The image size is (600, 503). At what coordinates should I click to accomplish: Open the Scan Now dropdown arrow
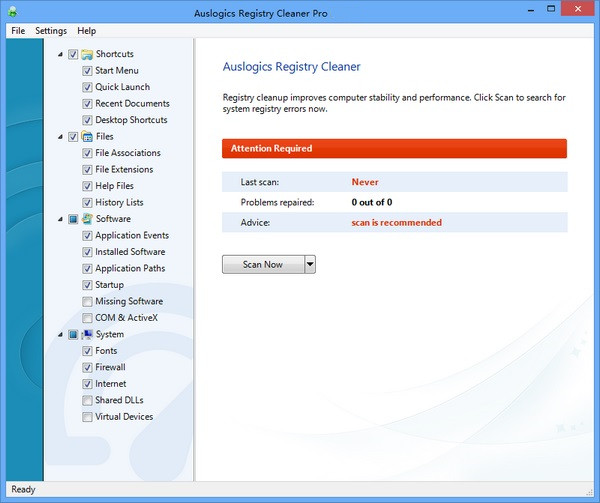tap(310, 264)
